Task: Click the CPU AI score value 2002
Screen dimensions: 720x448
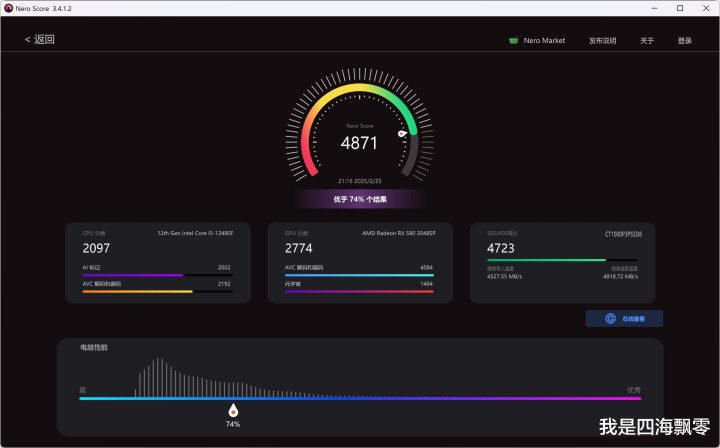Action: tap(224, 267)
